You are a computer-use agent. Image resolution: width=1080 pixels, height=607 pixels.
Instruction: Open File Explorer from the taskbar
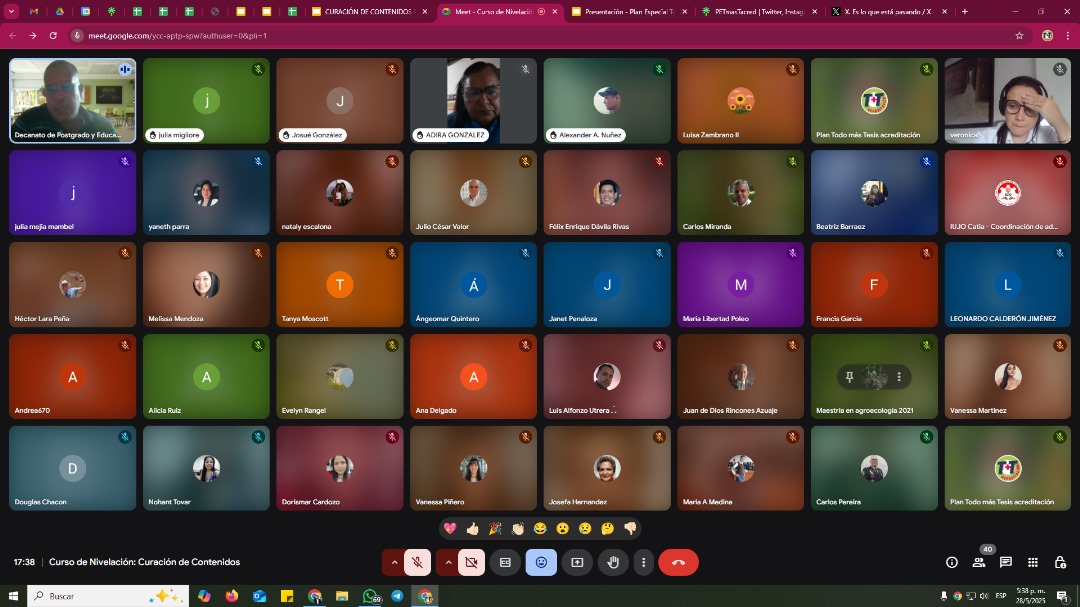[x=342, y=596]
